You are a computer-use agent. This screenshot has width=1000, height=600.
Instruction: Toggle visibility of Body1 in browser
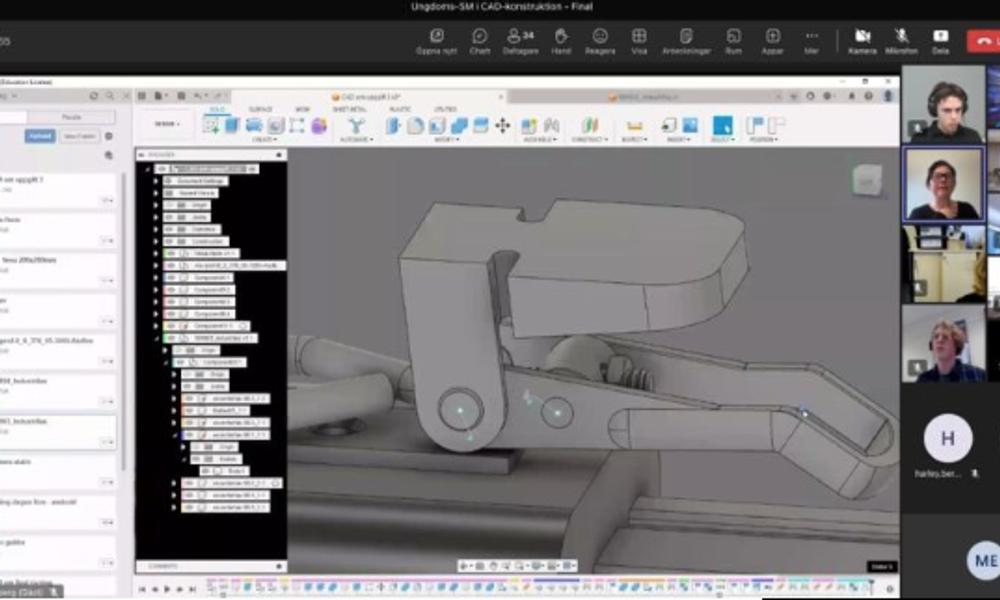click(207, 471)
